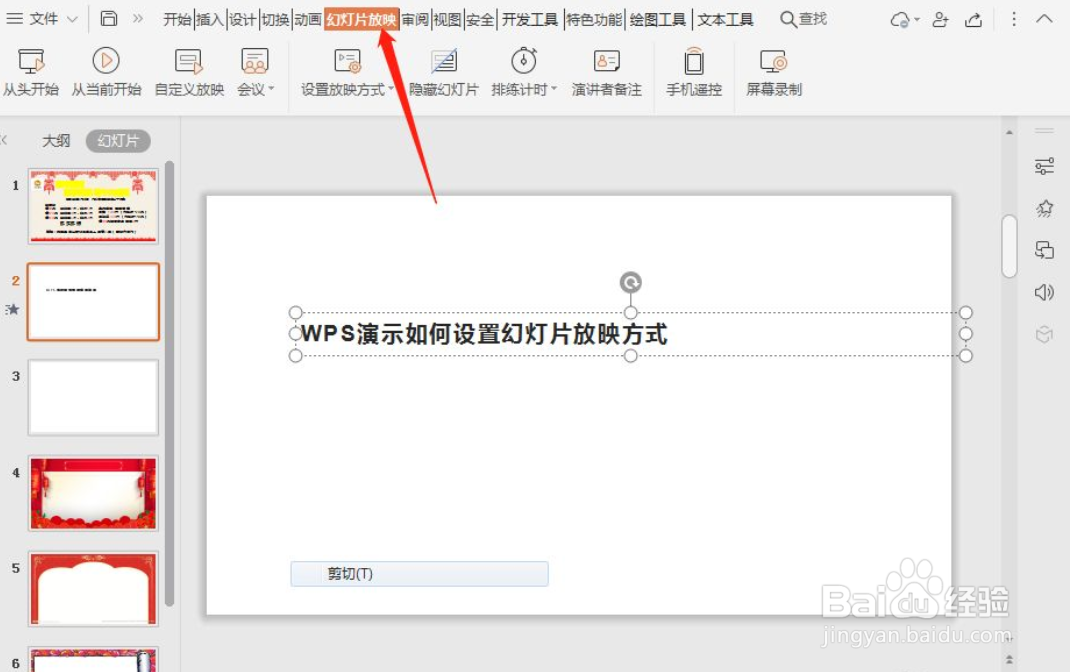This screenshot has width=1070, height=672.
Task: Click the rotation handle above the text box
Action: (631, 282)
